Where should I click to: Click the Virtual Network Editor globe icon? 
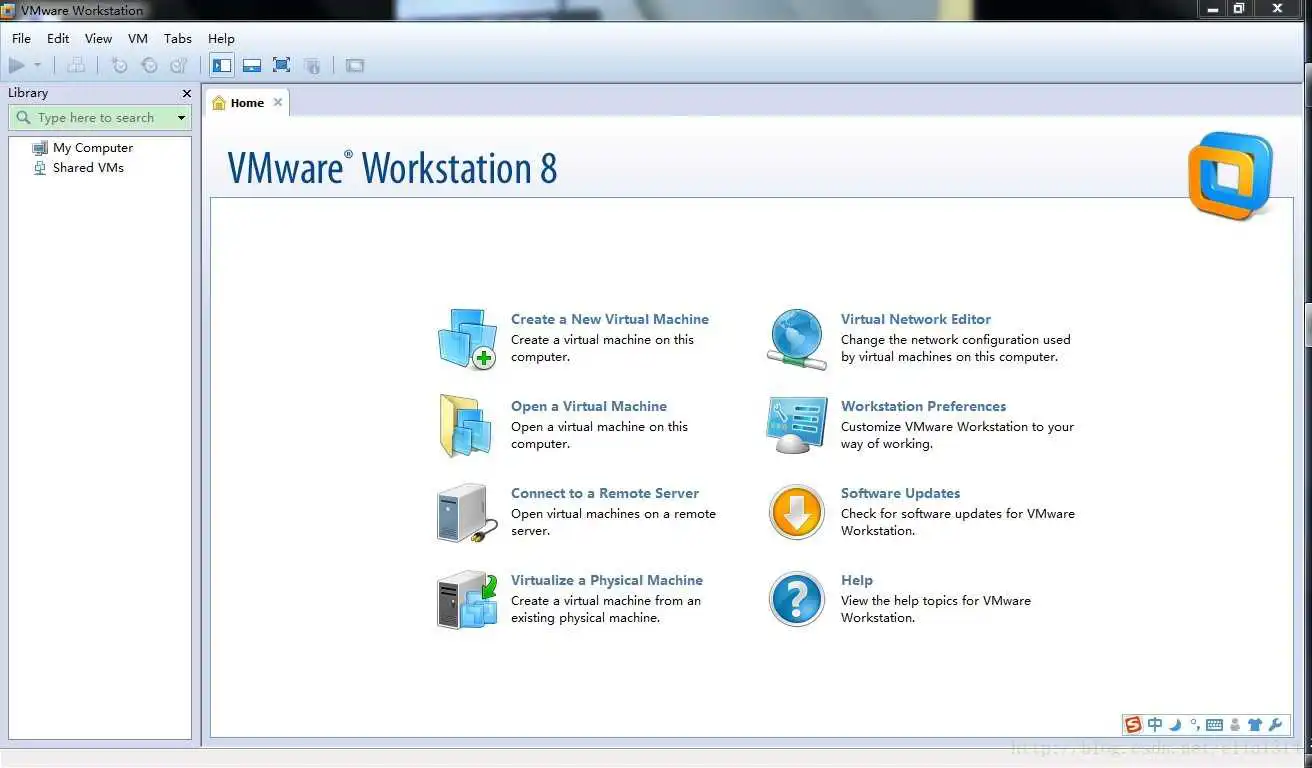click(x=797, y=340)
